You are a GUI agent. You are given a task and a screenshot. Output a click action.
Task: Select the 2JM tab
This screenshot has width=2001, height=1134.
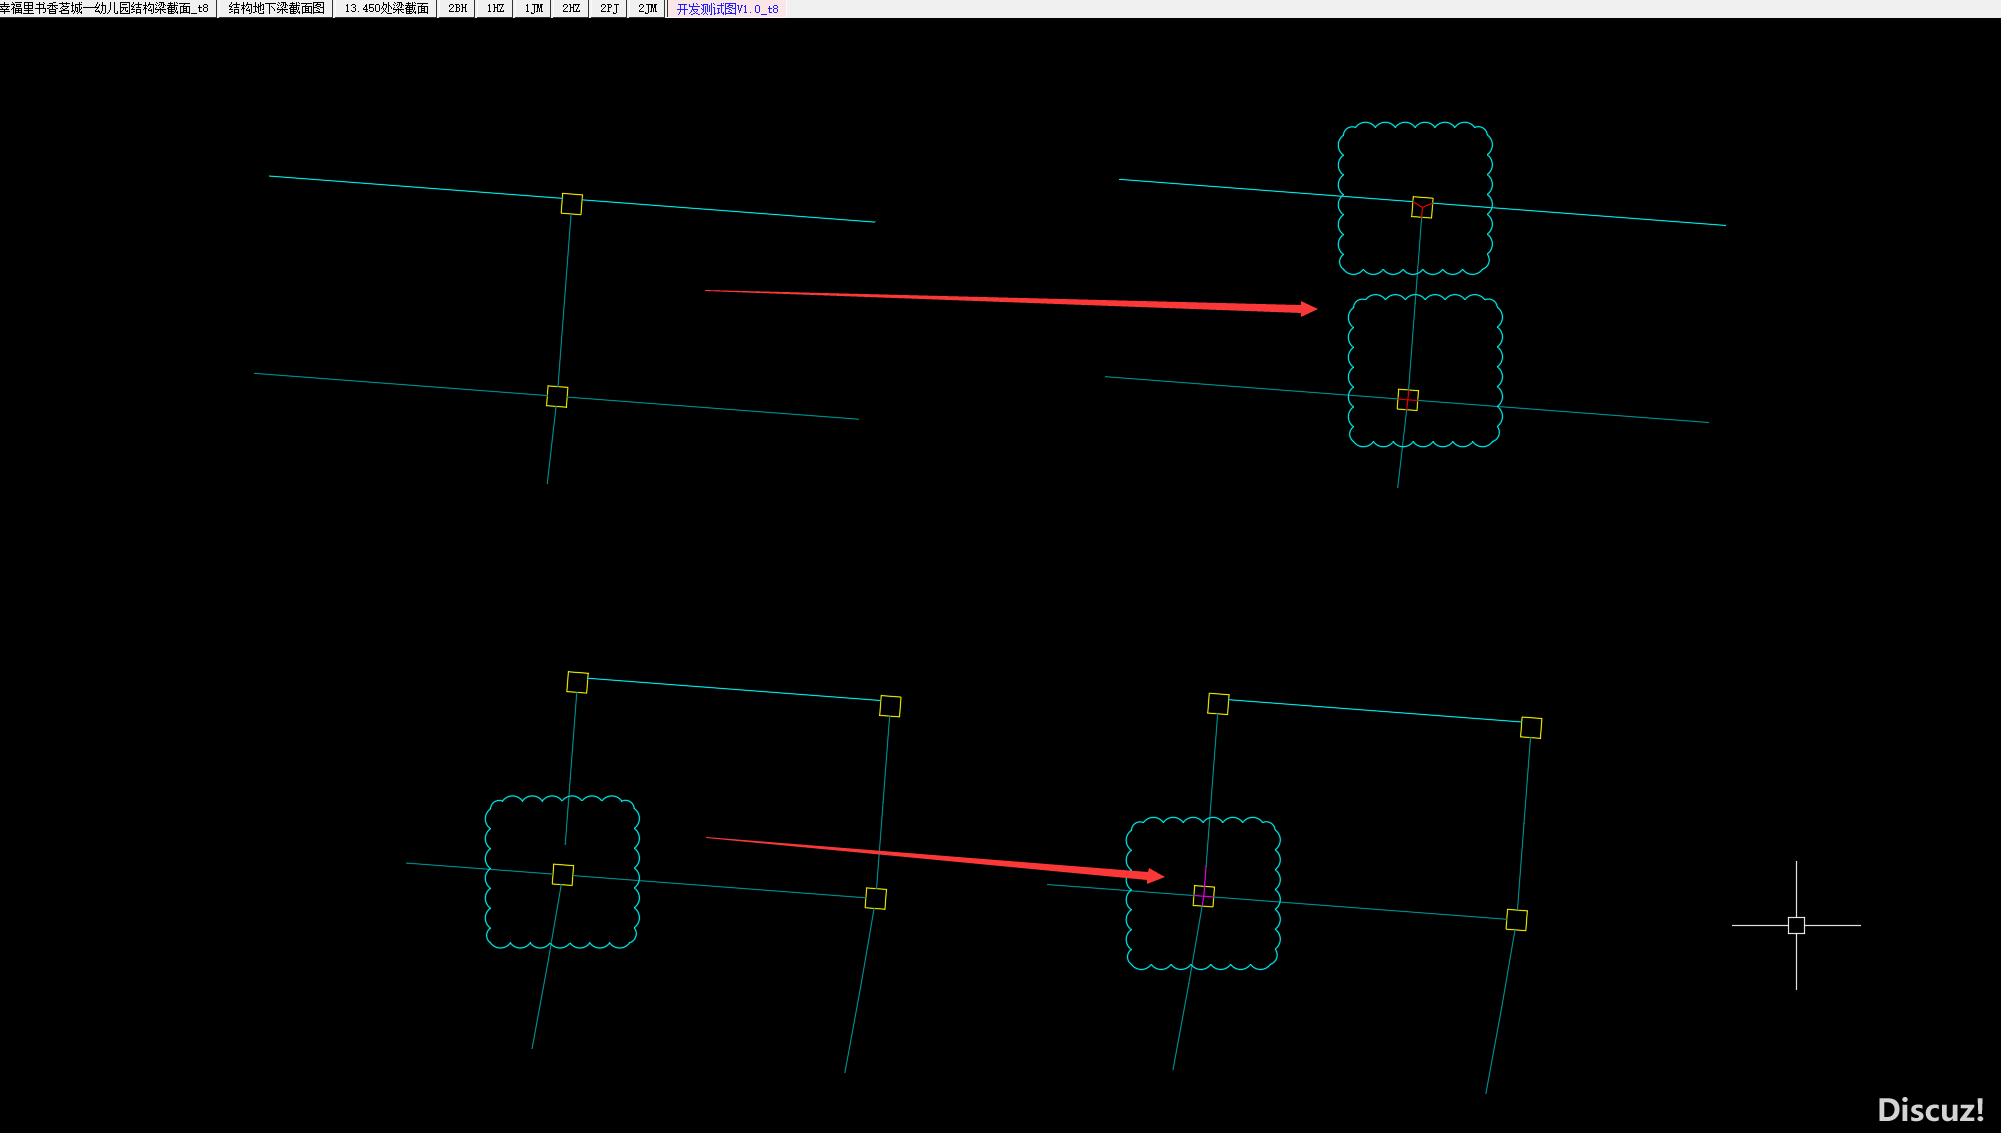[x=647, y=9]
